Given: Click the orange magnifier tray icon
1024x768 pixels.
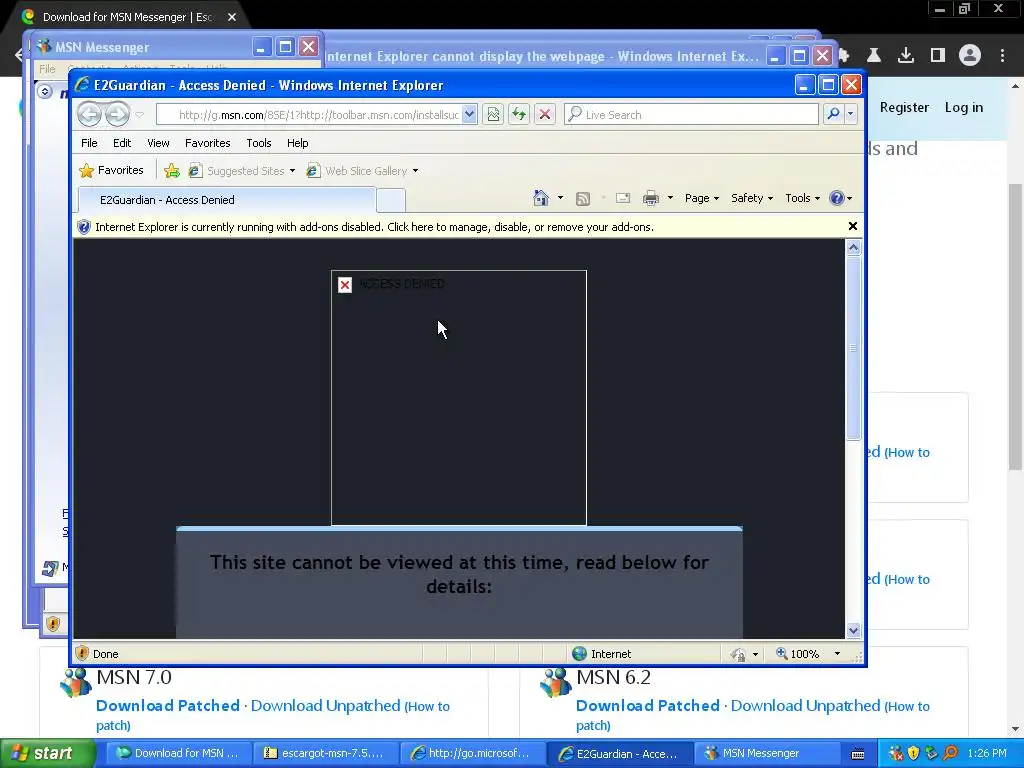Looking at the screenshot, I should tap(950, 753).
